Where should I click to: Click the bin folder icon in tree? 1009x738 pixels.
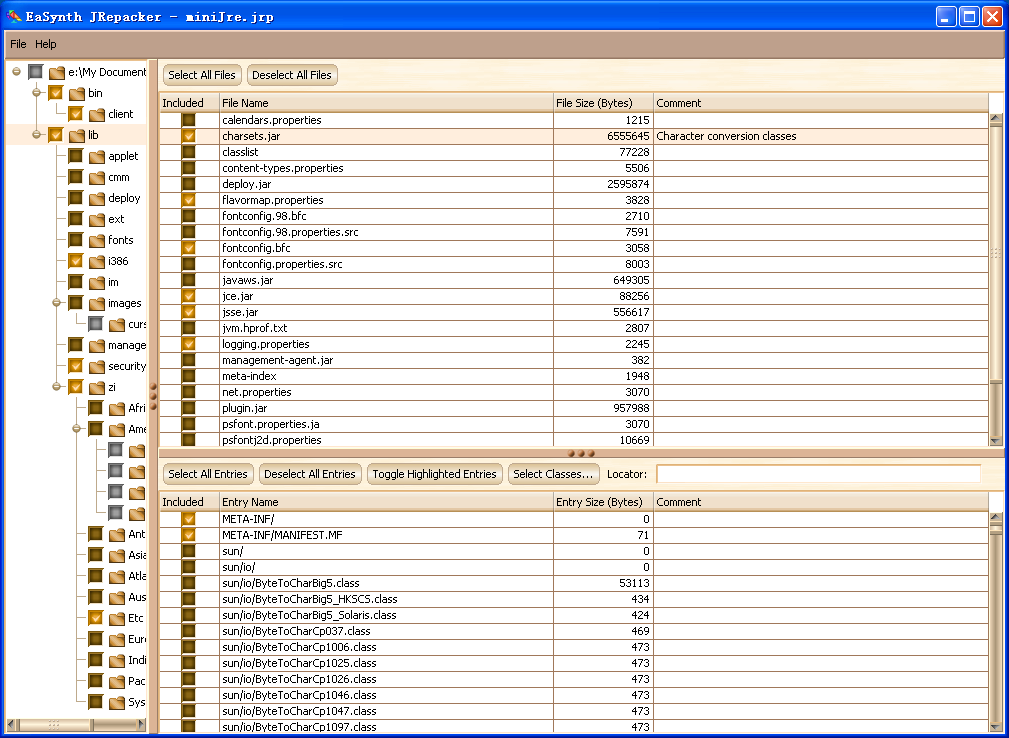(77, 93)
